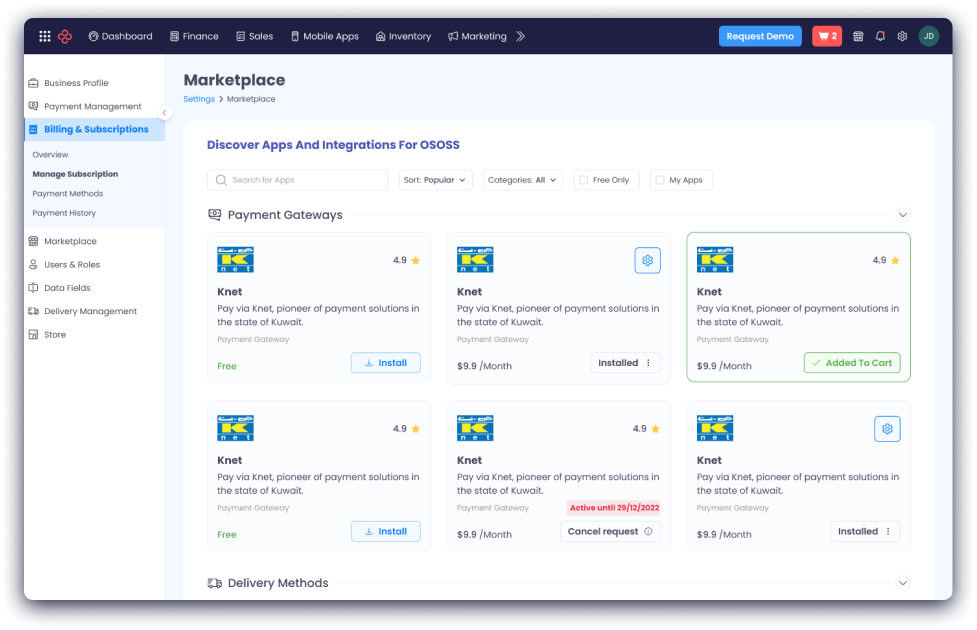Click the settings gear in top bar
977x630 pixels.
(902, 36)
